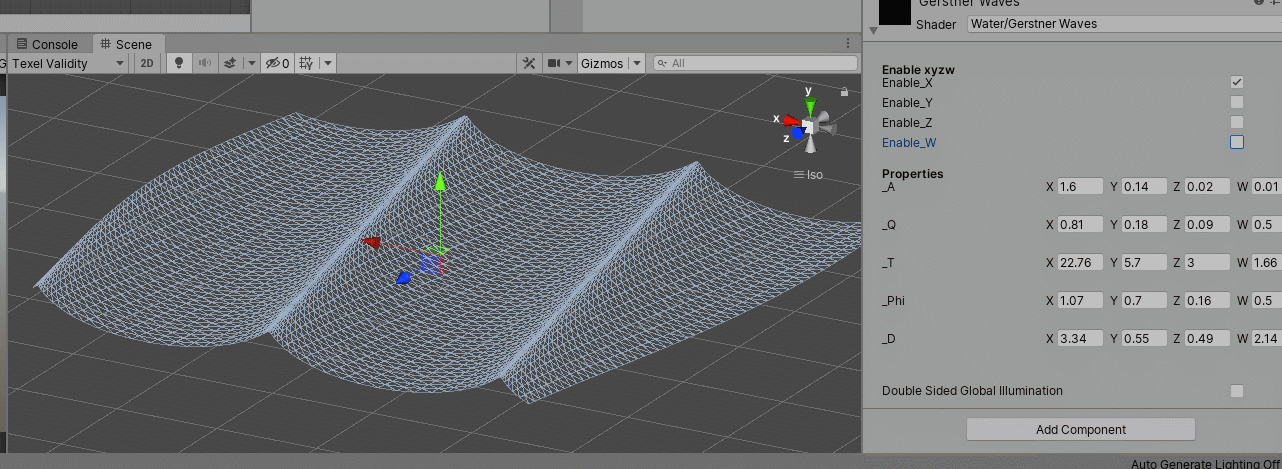Viewport: 1282px width, 469px height.
Task: Grab the blue Z move handle arrow
Action: point(403,278)
